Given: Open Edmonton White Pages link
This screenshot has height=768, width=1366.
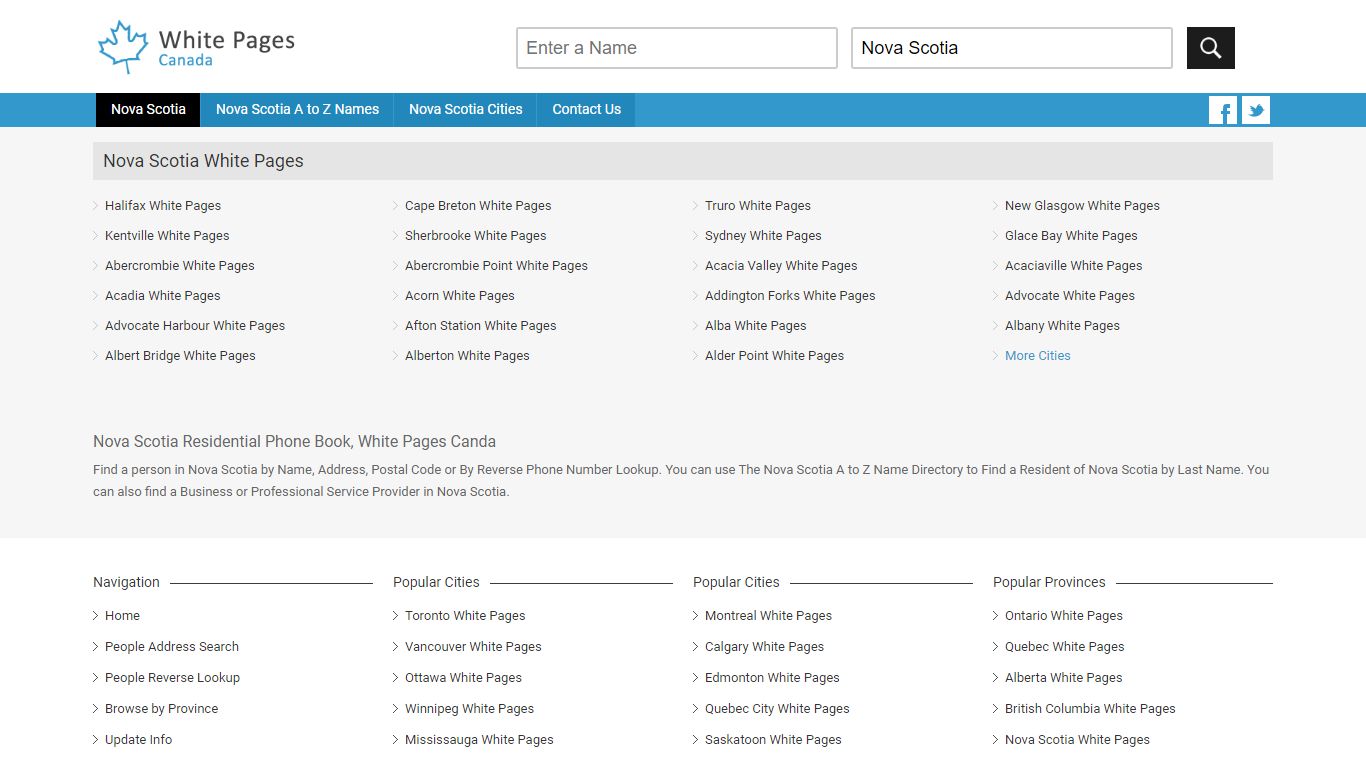Looking at the screenshot, I should (772, 678).
